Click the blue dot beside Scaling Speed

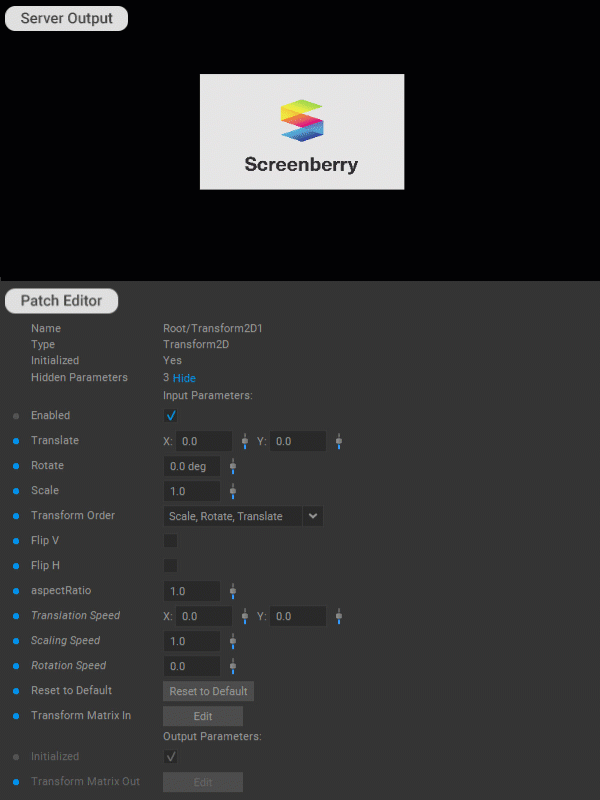coord(16,641)
